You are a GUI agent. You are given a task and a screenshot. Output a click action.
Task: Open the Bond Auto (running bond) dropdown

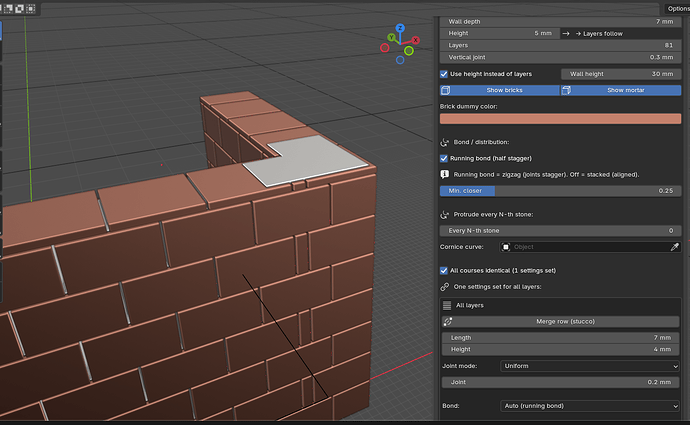coord(590,406)
